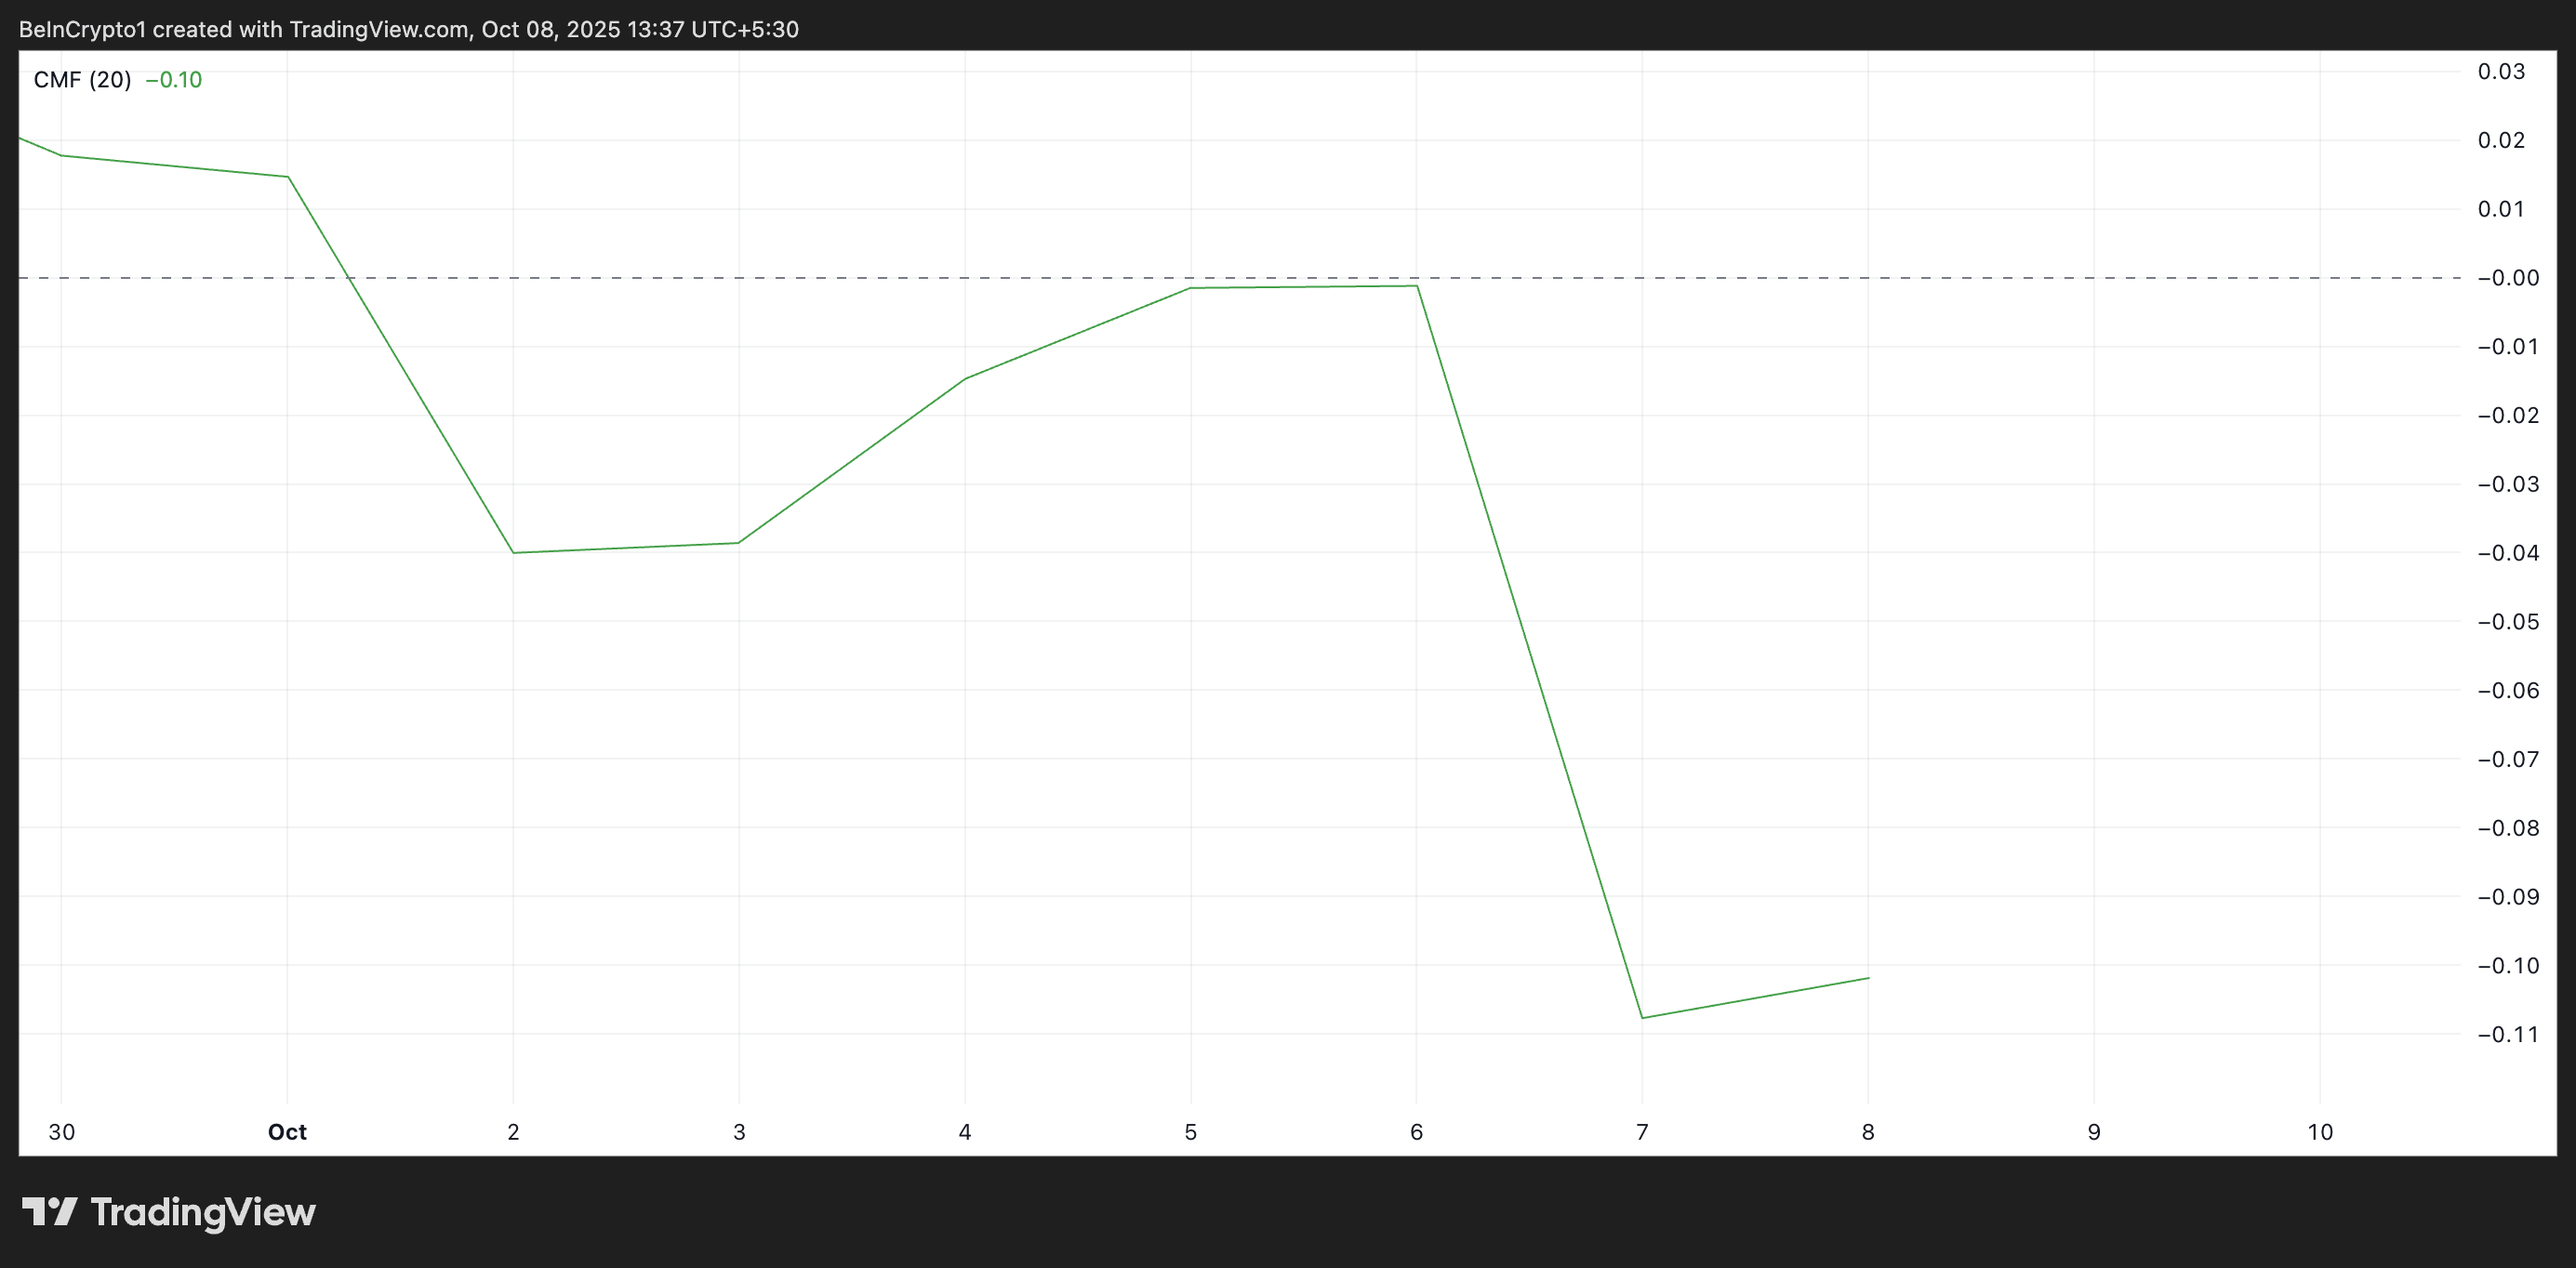
Task: Click the TradingView logo icon
Action: point(50,1212)
